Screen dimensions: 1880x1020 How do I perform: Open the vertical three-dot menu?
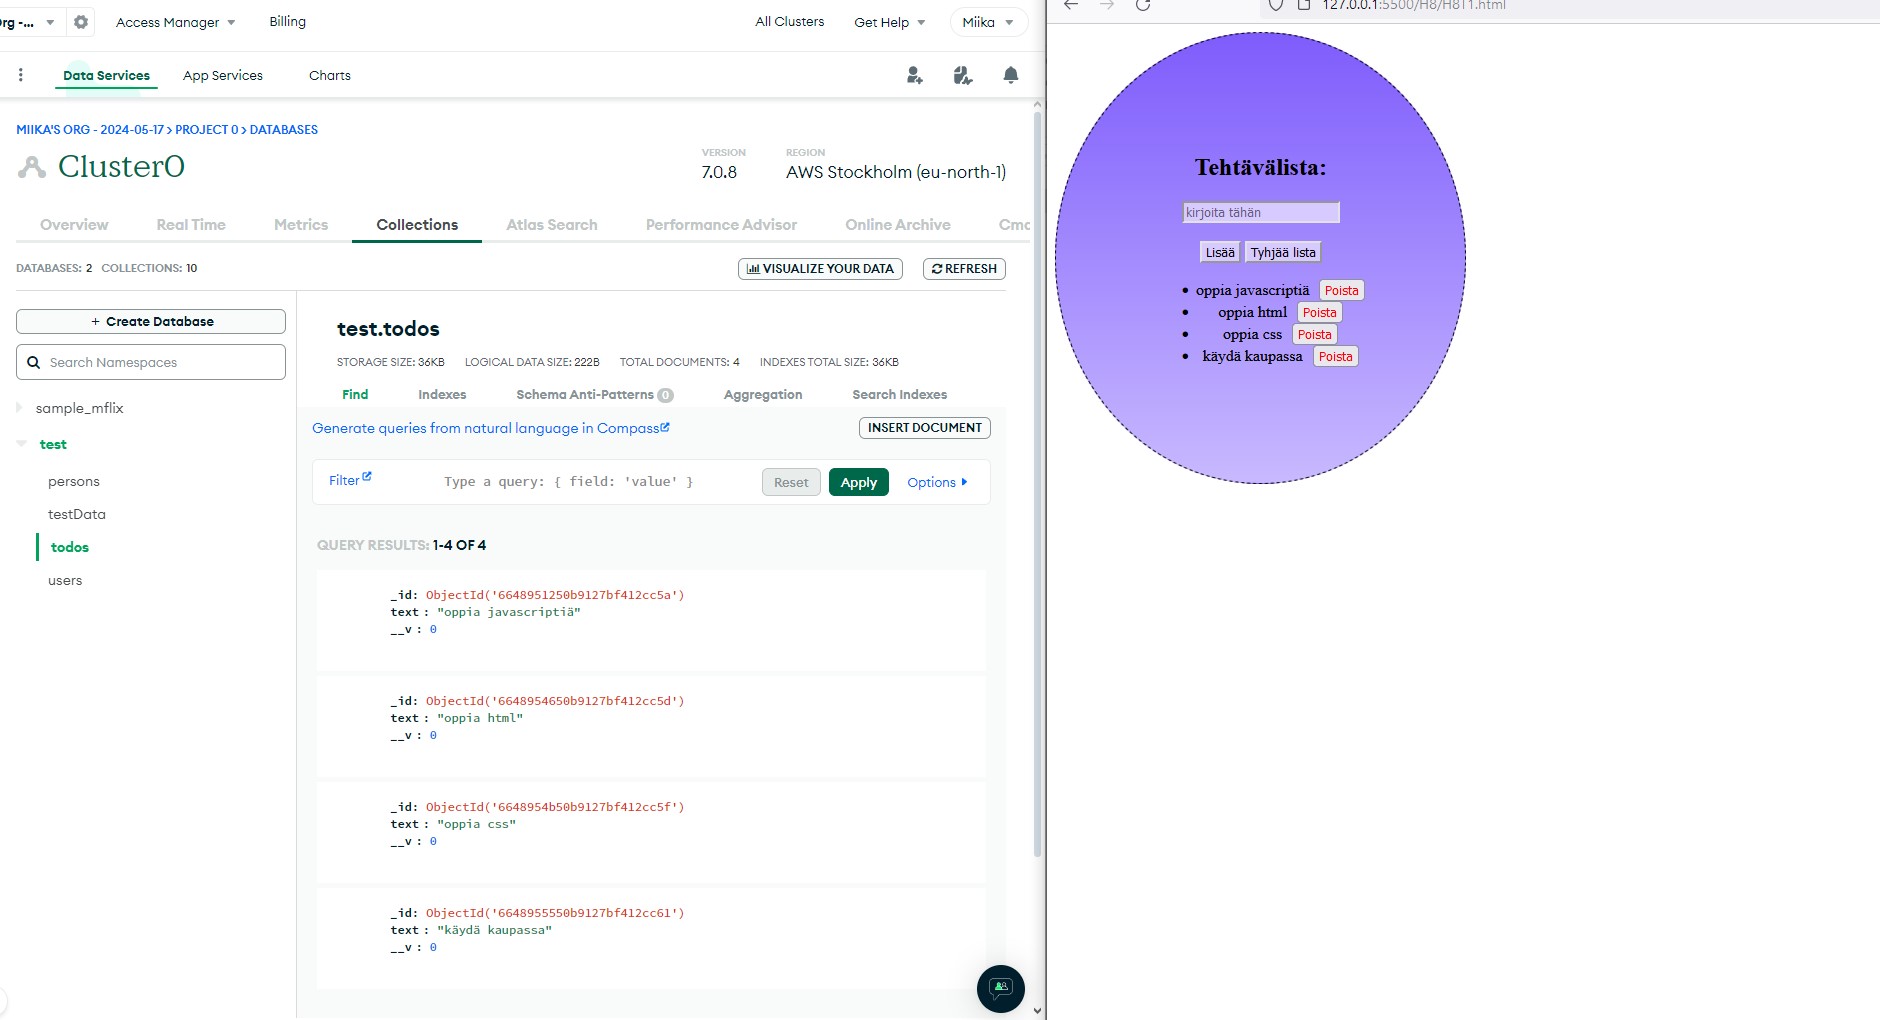pyautogui.click(x=21, y=75)
